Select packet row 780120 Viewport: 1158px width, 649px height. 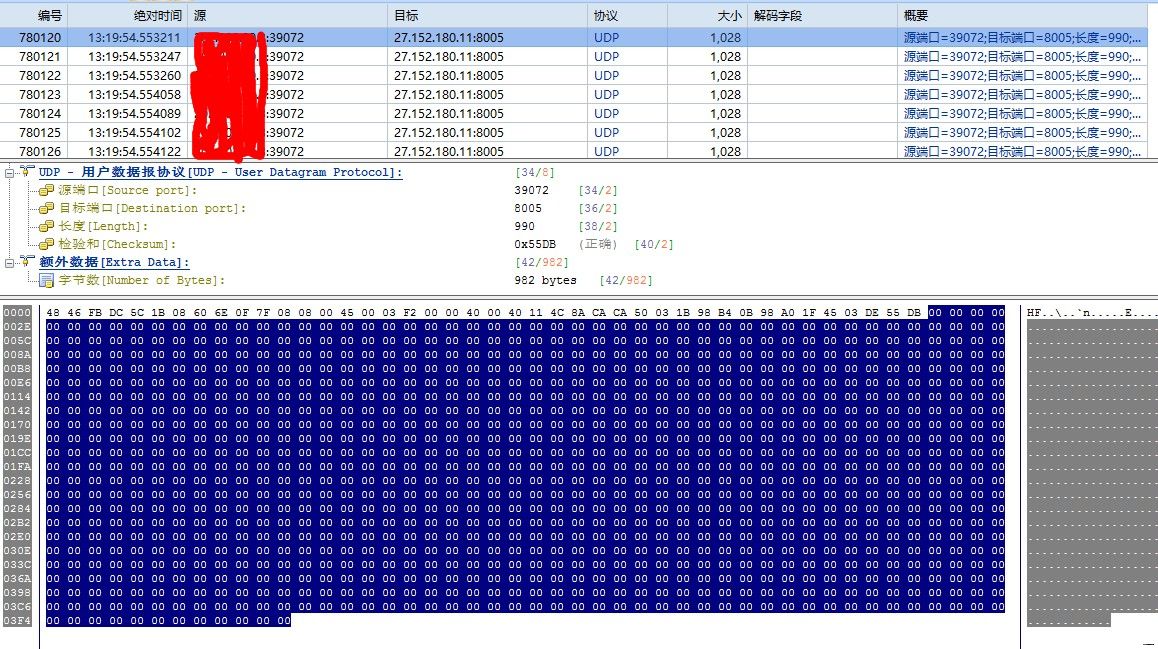point(574,38)
